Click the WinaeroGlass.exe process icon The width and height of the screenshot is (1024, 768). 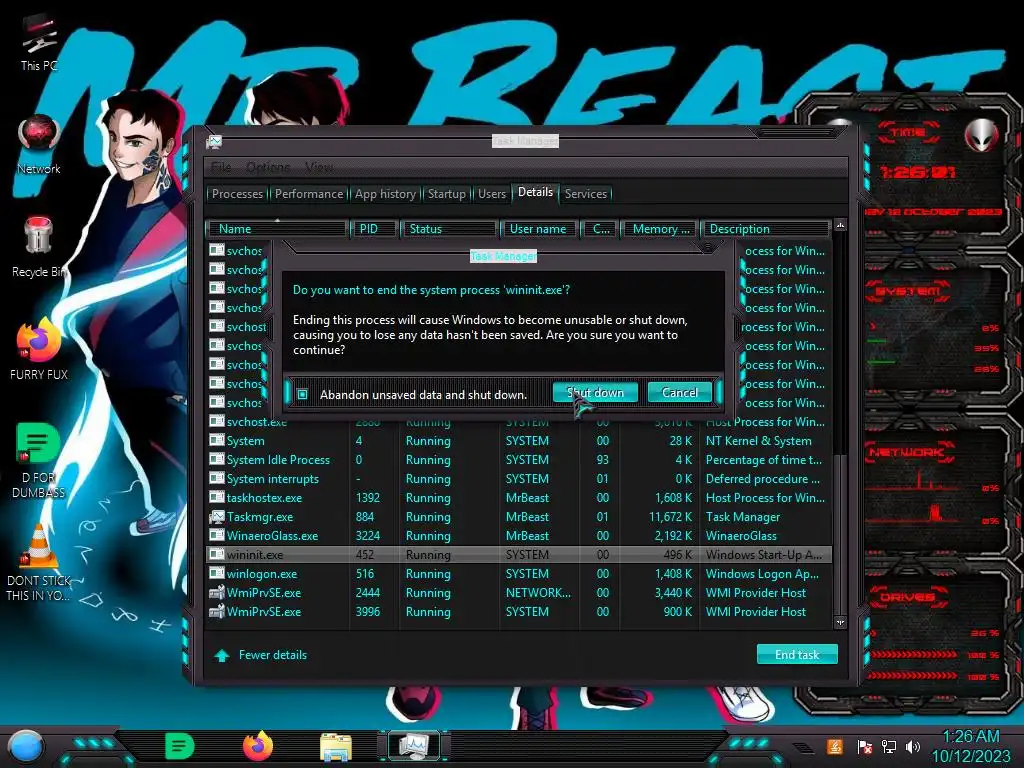pyautogui.click(x=216, y=536)
